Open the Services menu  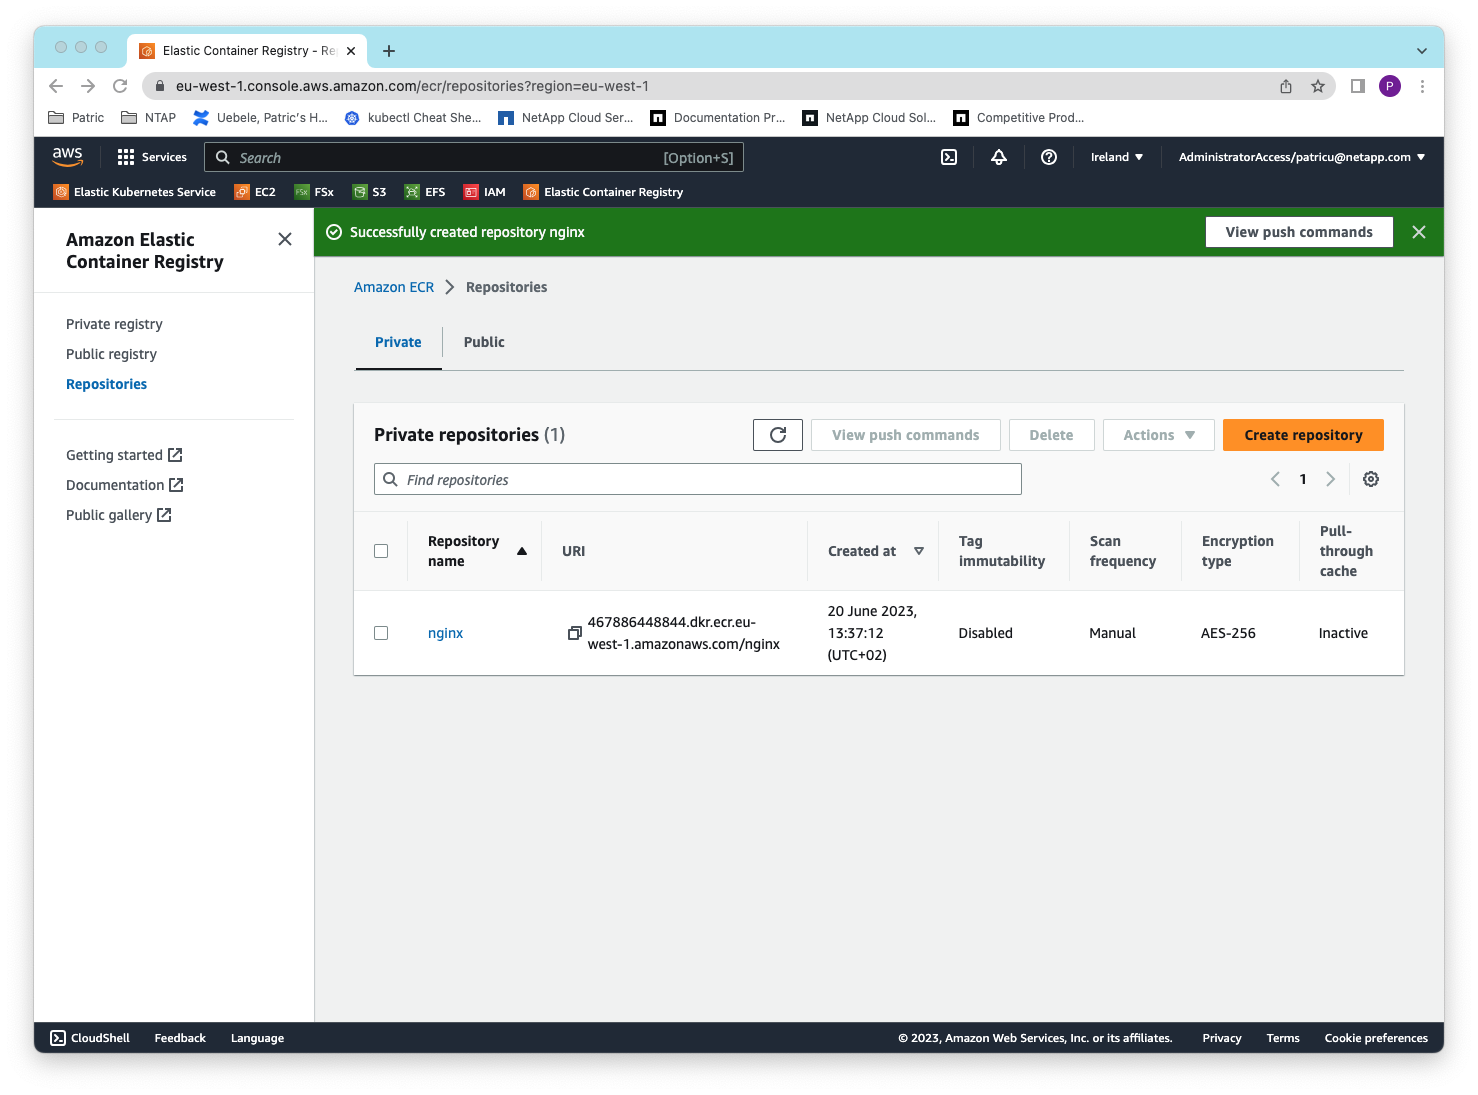151,157
